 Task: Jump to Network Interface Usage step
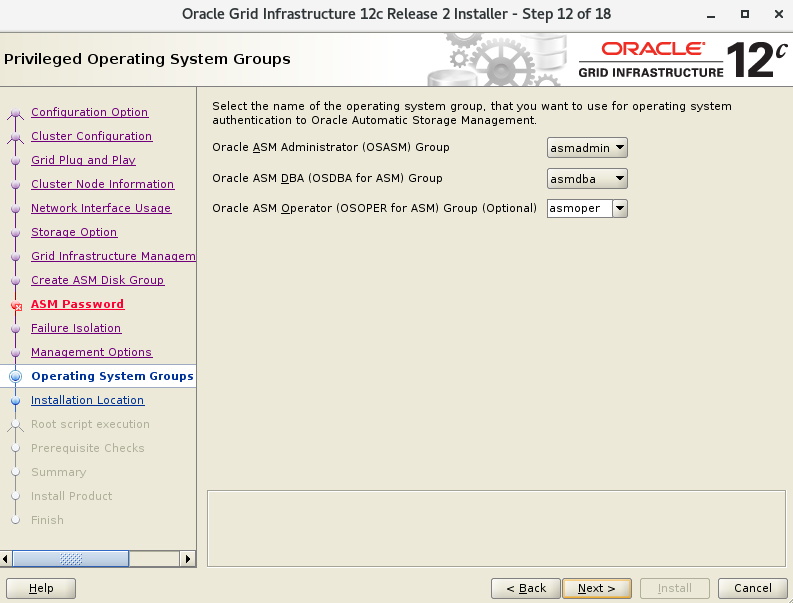coord(101,208)
